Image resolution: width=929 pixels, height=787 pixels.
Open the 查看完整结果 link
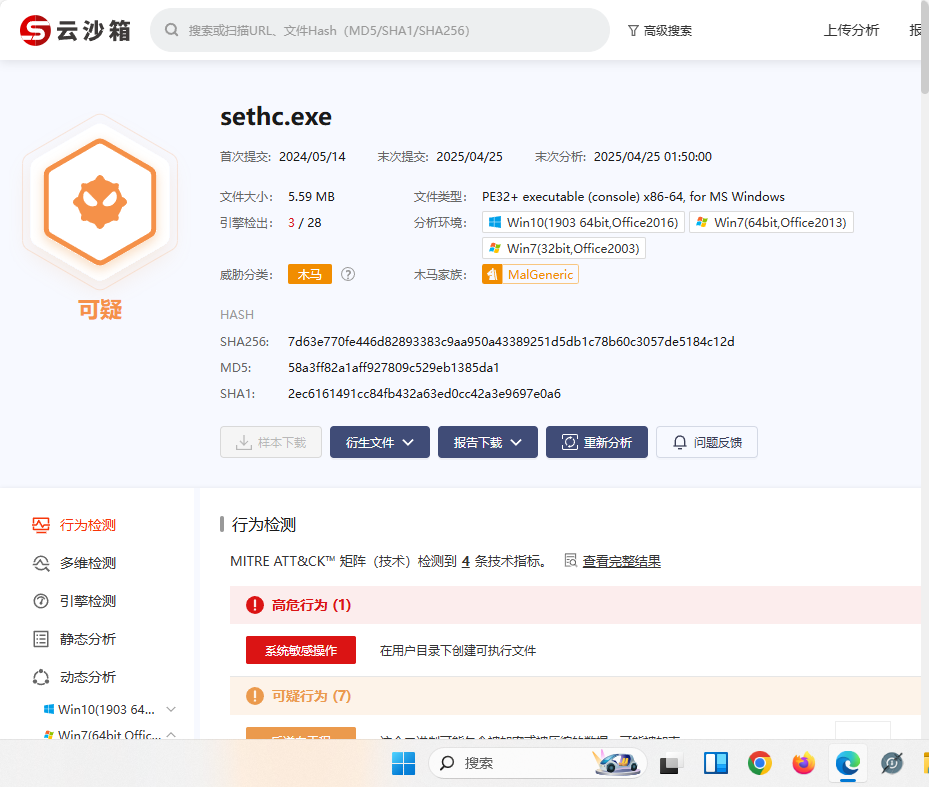(621, 561)
